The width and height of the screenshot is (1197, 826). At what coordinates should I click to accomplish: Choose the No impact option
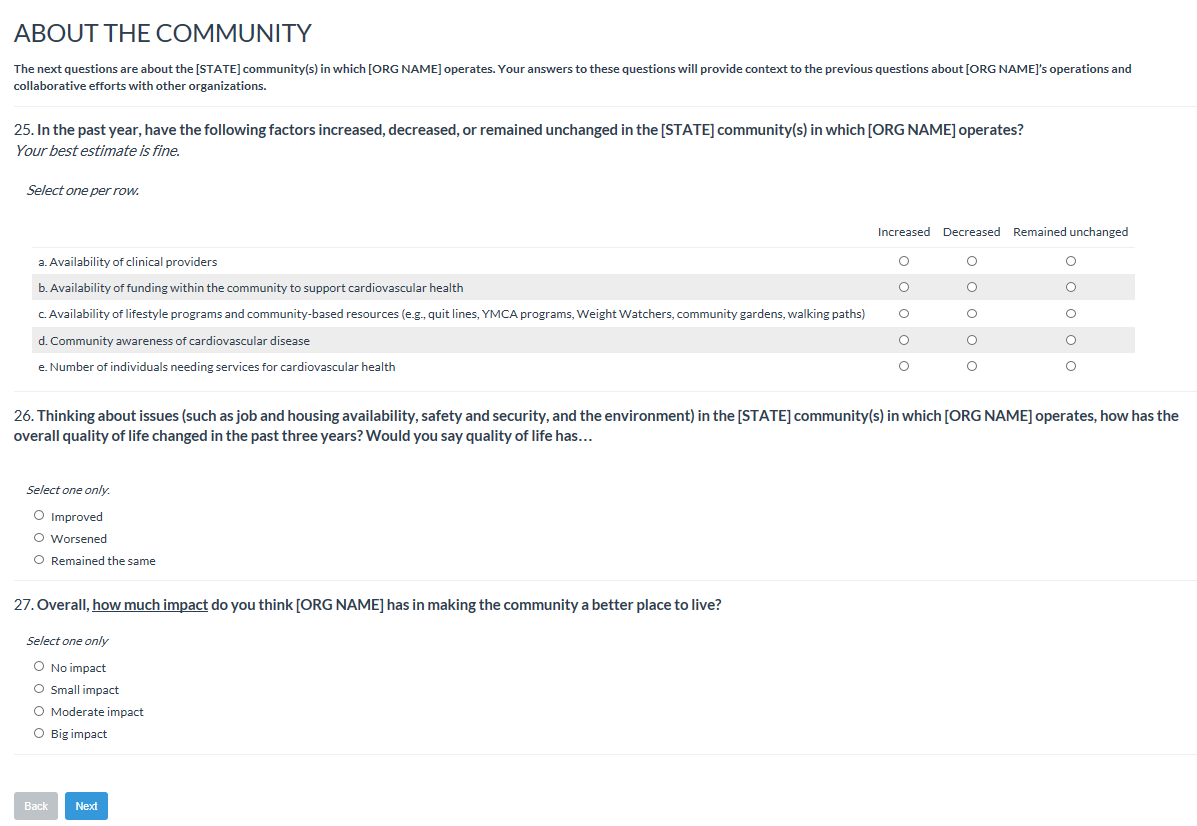39,667
